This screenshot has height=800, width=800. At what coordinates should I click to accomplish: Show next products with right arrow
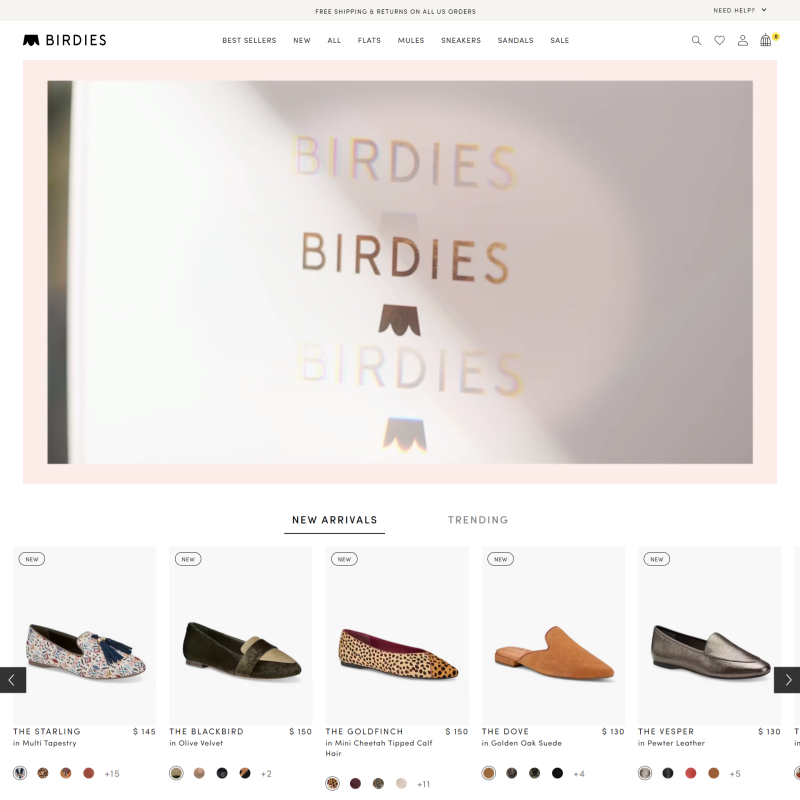[787, 680]
